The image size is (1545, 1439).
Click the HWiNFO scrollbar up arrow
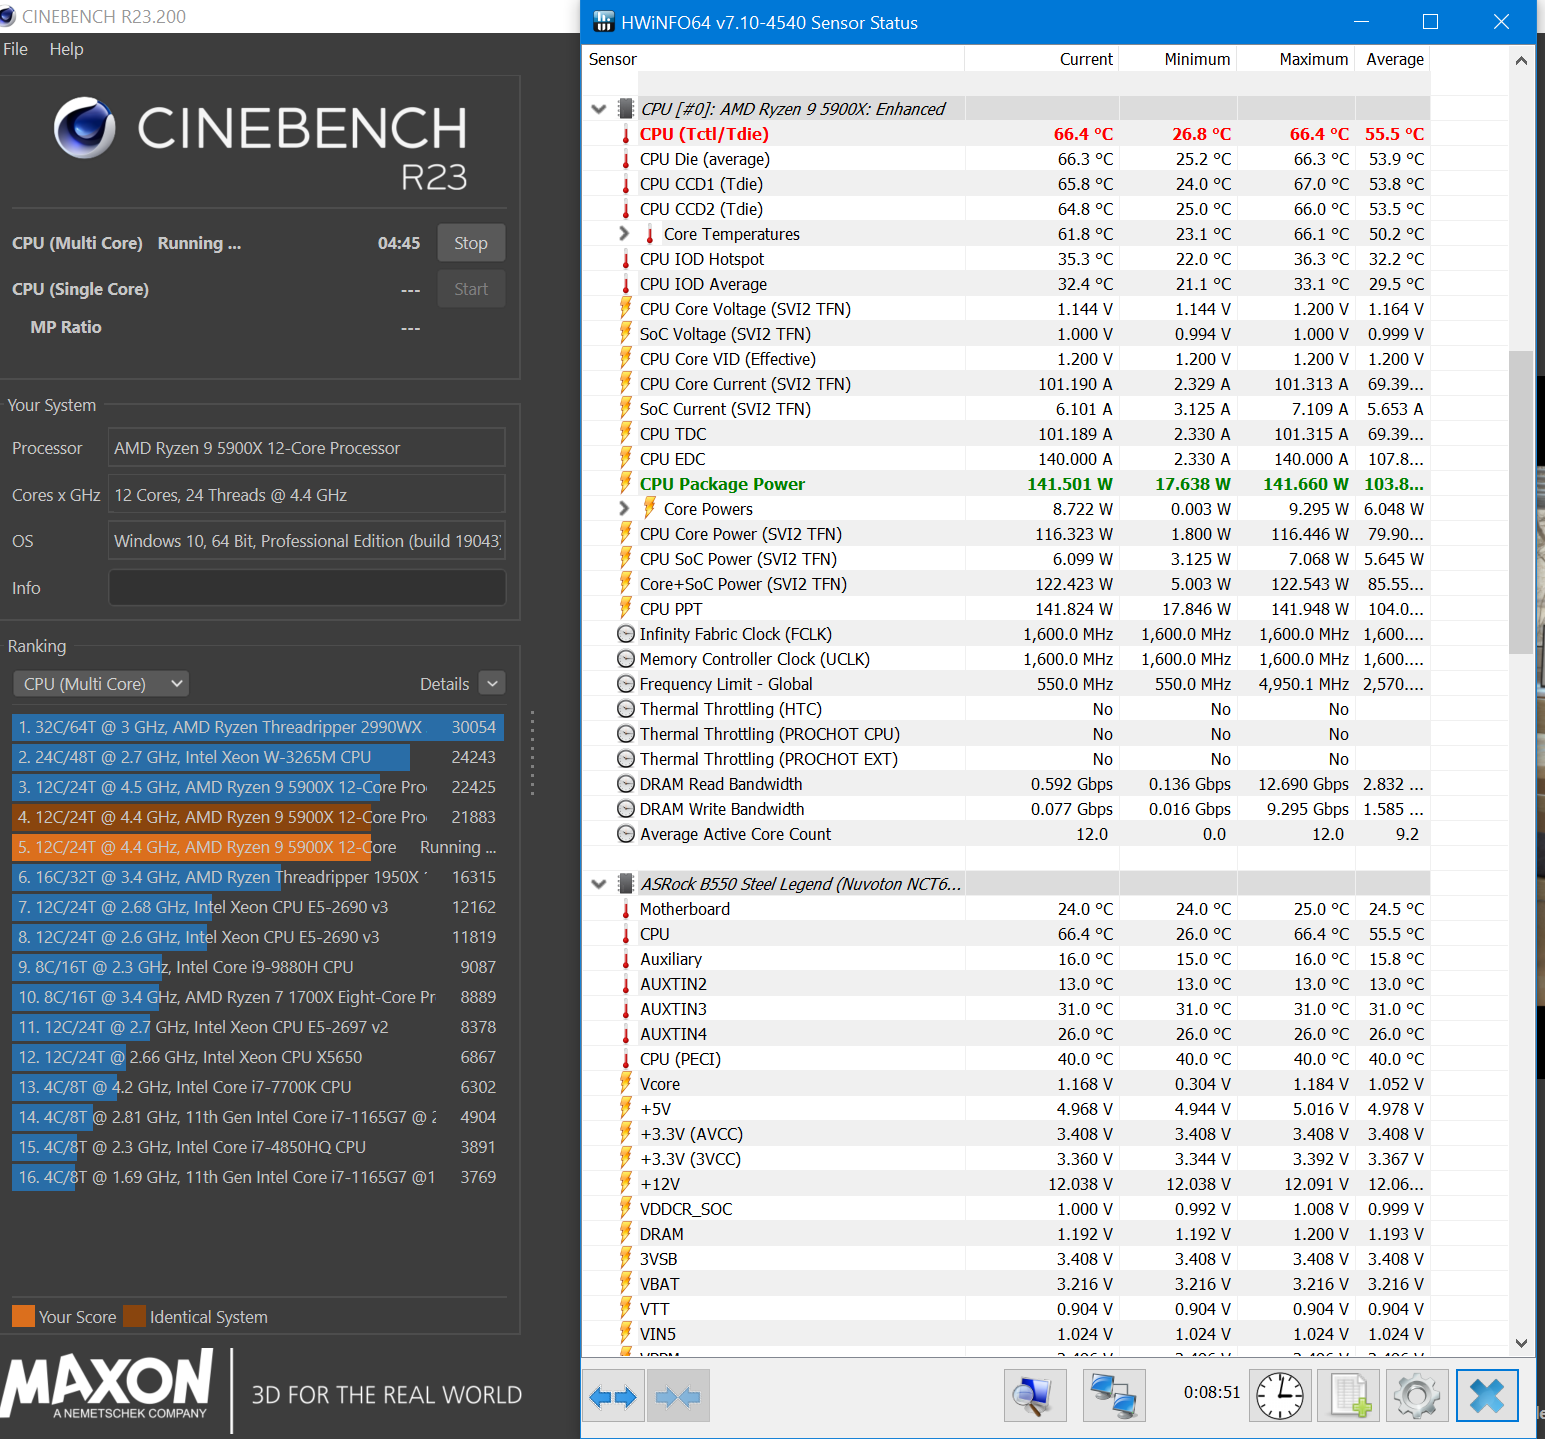1521,61
